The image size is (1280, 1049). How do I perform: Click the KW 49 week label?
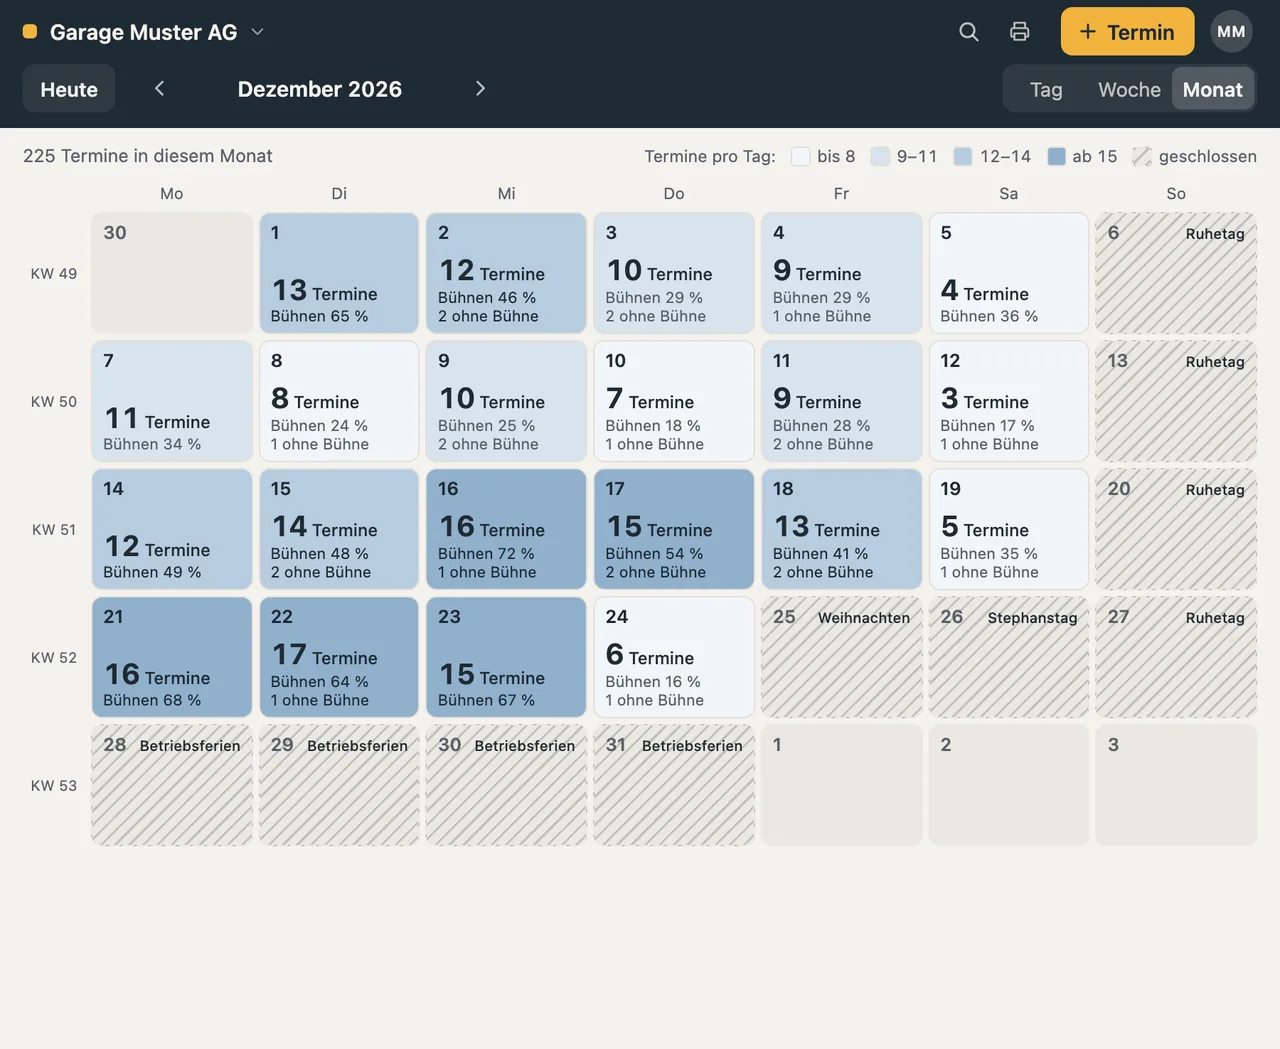[x=54, y=274]
